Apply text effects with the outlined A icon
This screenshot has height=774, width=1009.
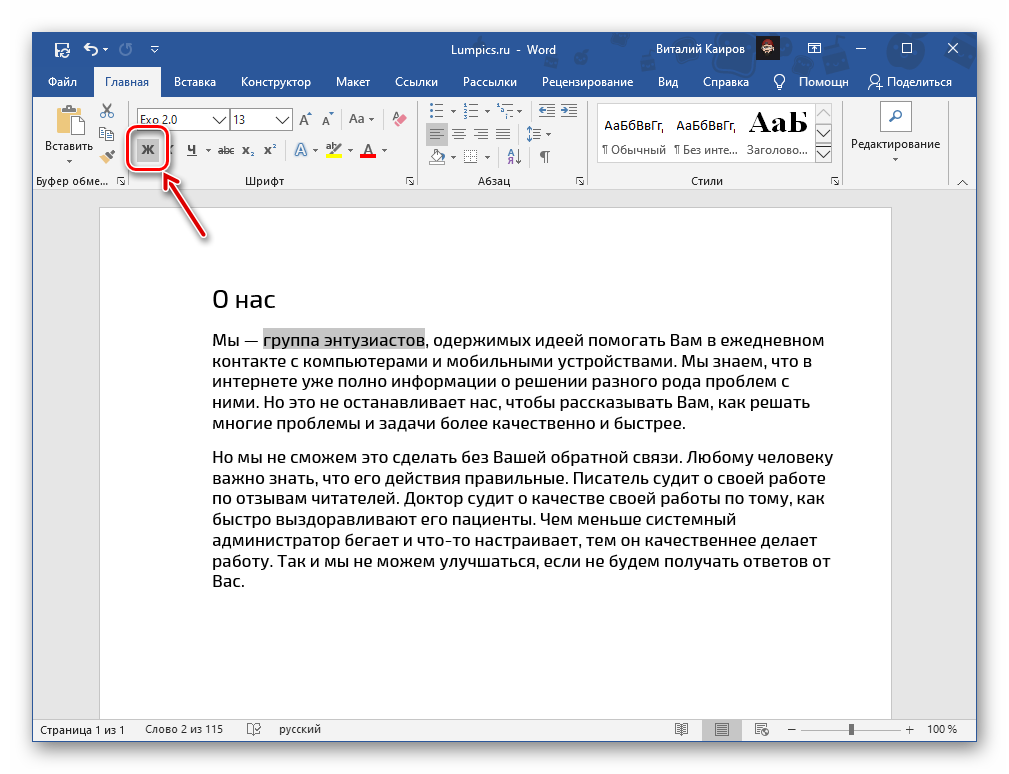(x=301, y=150)
